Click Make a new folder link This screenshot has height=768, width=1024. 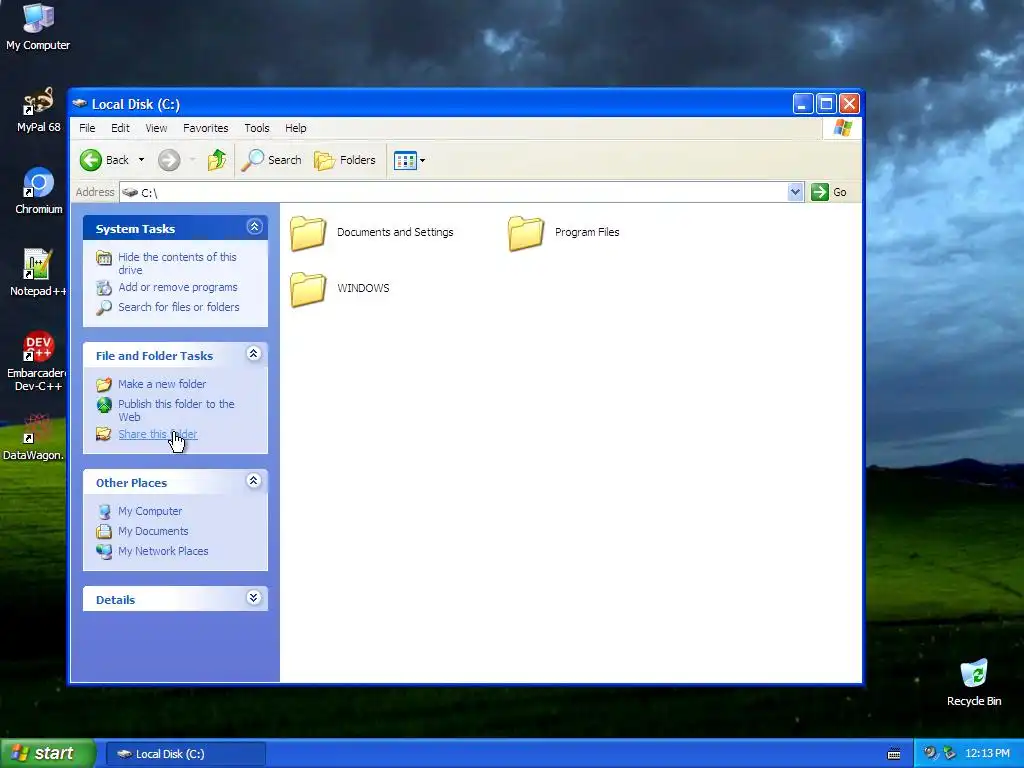pyautogui.click(x=162, y=384)
